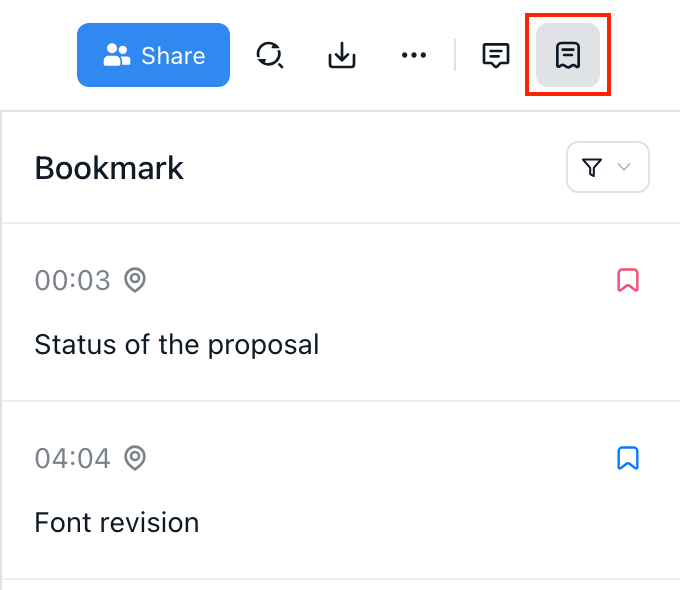Open the more options ellipsis menu
The width and height of the screenshot is (680, 590).
pyautogui.click(x=414, y=55)
